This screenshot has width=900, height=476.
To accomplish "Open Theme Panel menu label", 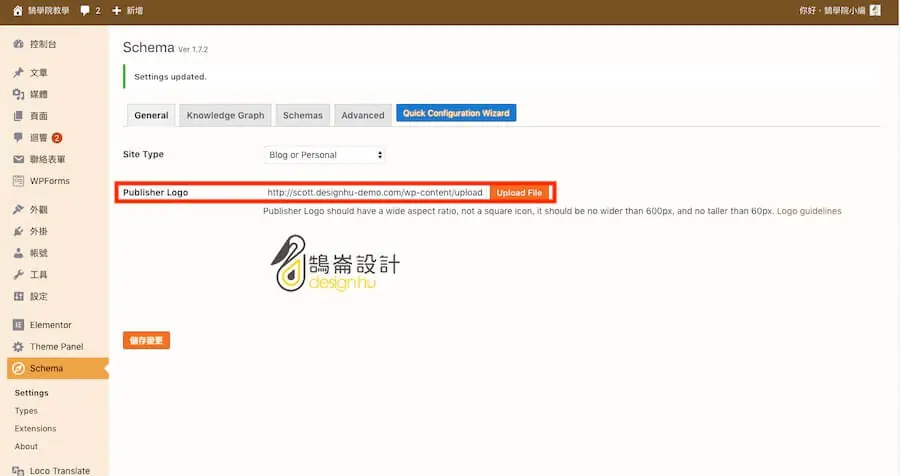I will click(x=56, y=347).
